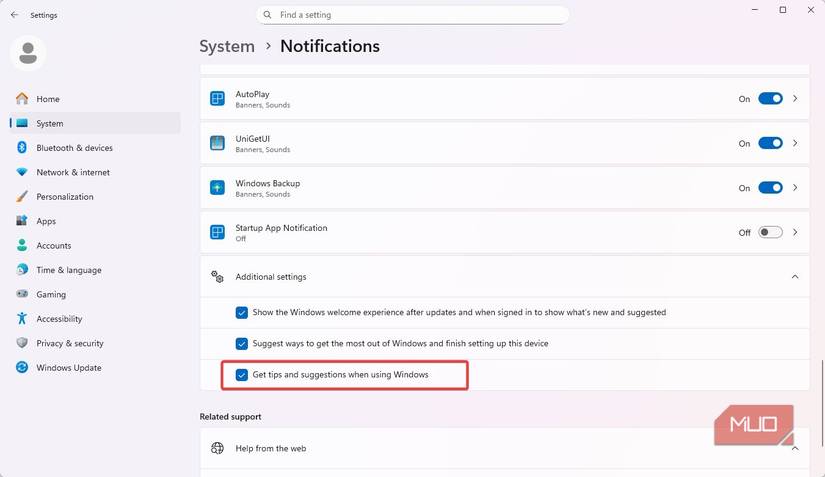Screen dimensions: 825x477
Task: Go to Windows Update section
Action: [68, 368]
